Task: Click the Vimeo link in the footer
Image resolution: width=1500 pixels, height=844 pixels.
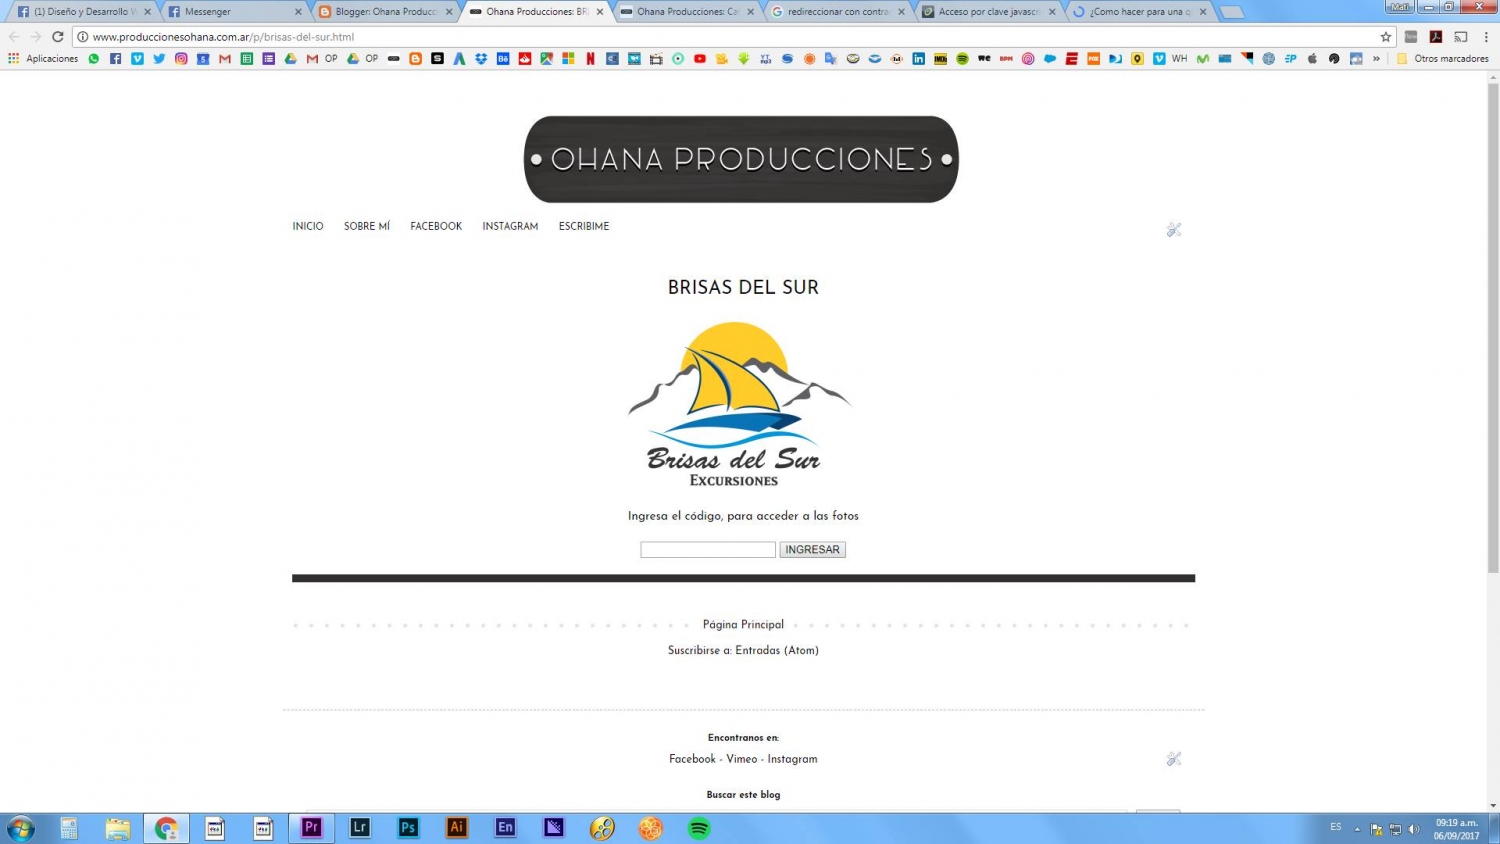Action: 742,759
